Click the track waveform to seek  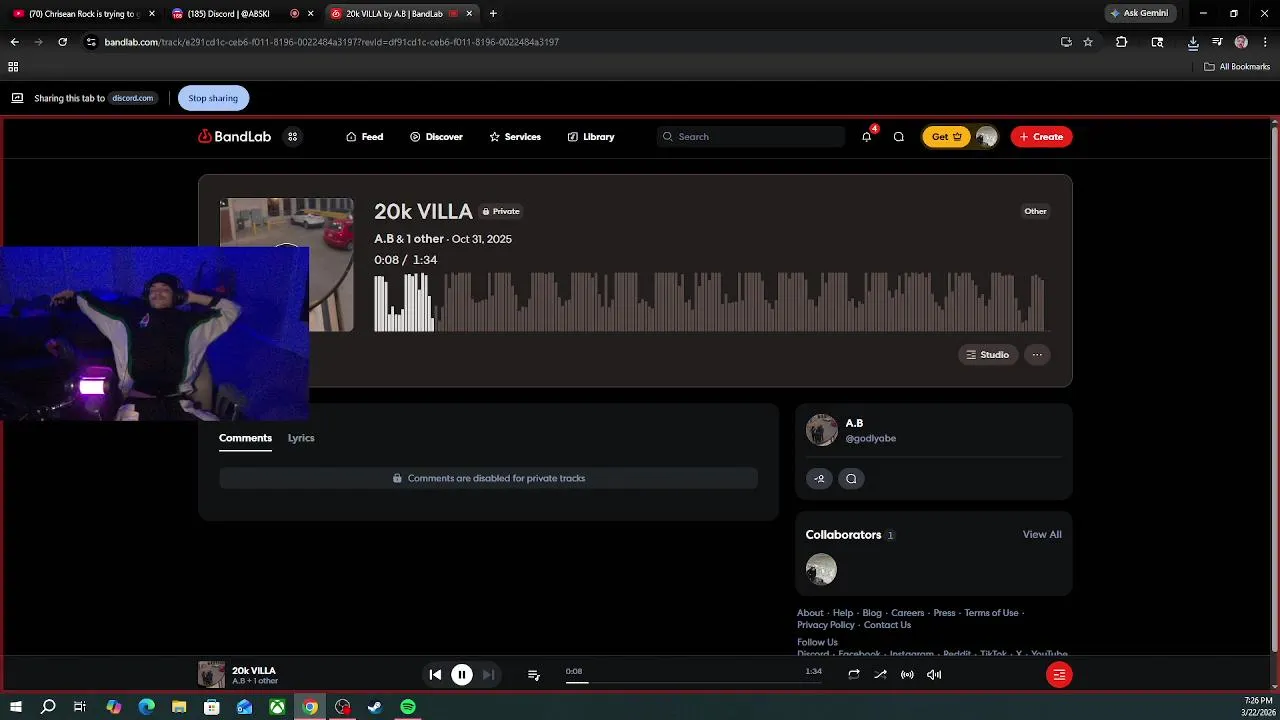710,301
